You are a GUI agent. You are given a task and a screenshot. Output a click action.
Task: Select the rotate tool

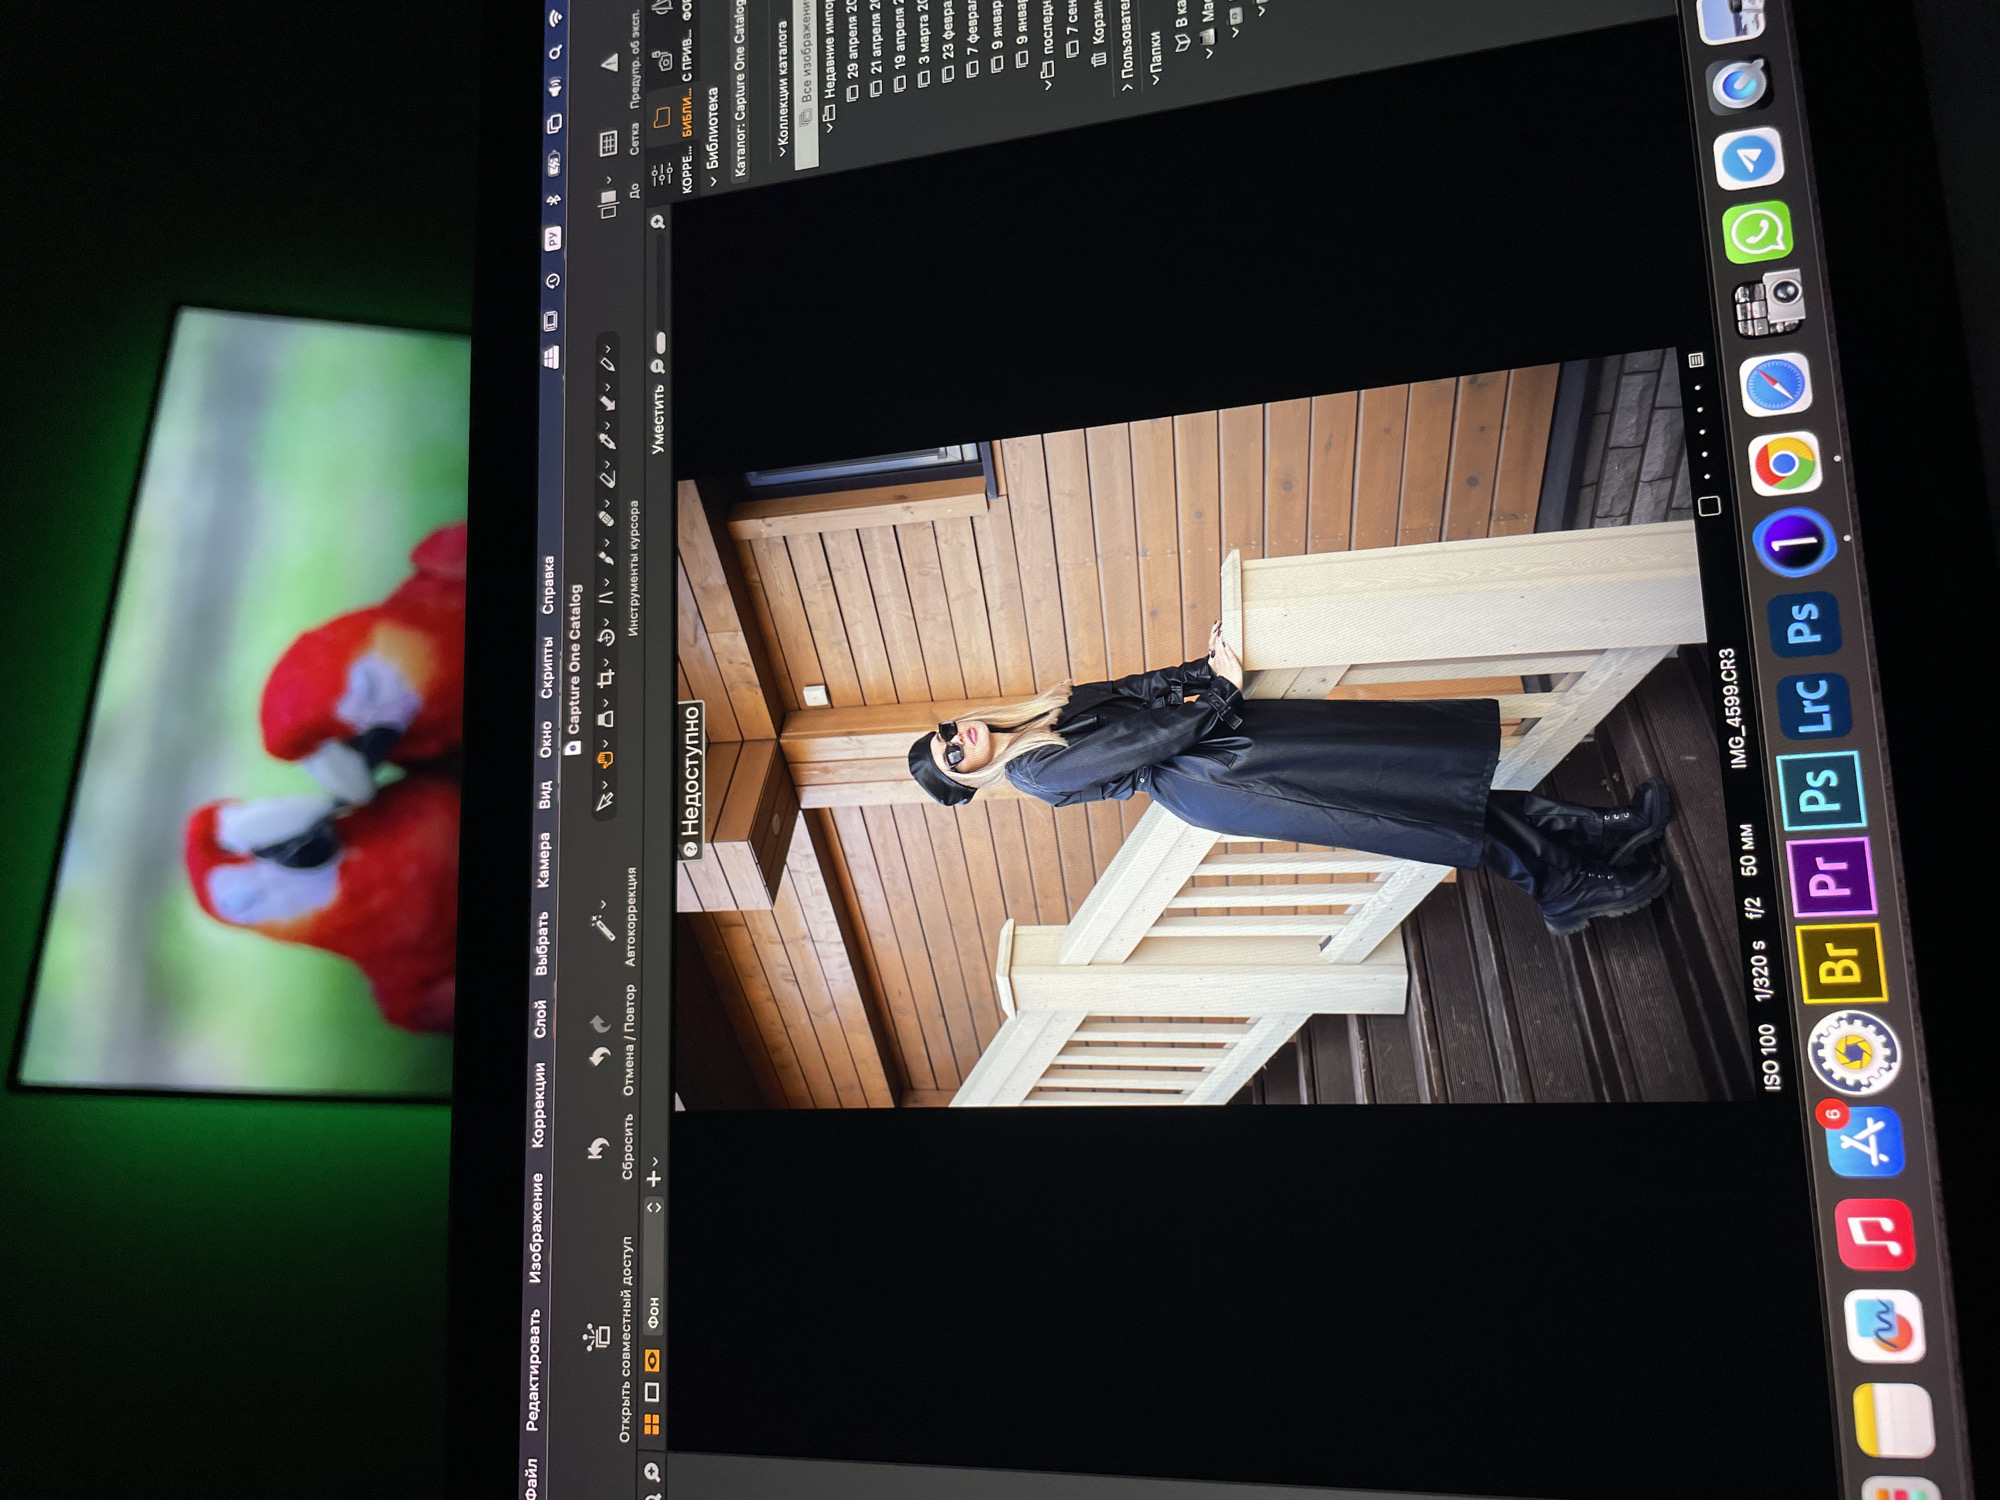(605, 638)
